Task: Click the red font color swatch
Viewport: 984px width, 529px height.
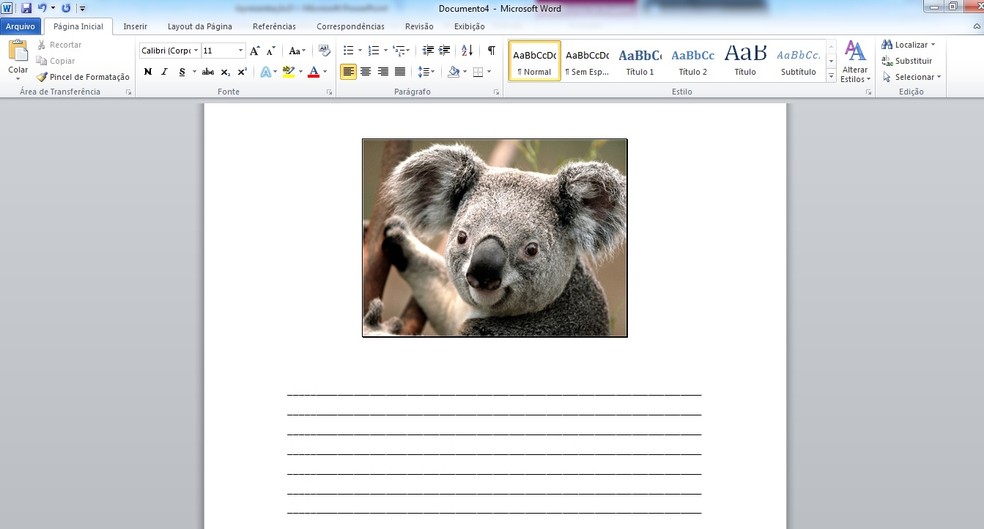Action: pos(313,72)
